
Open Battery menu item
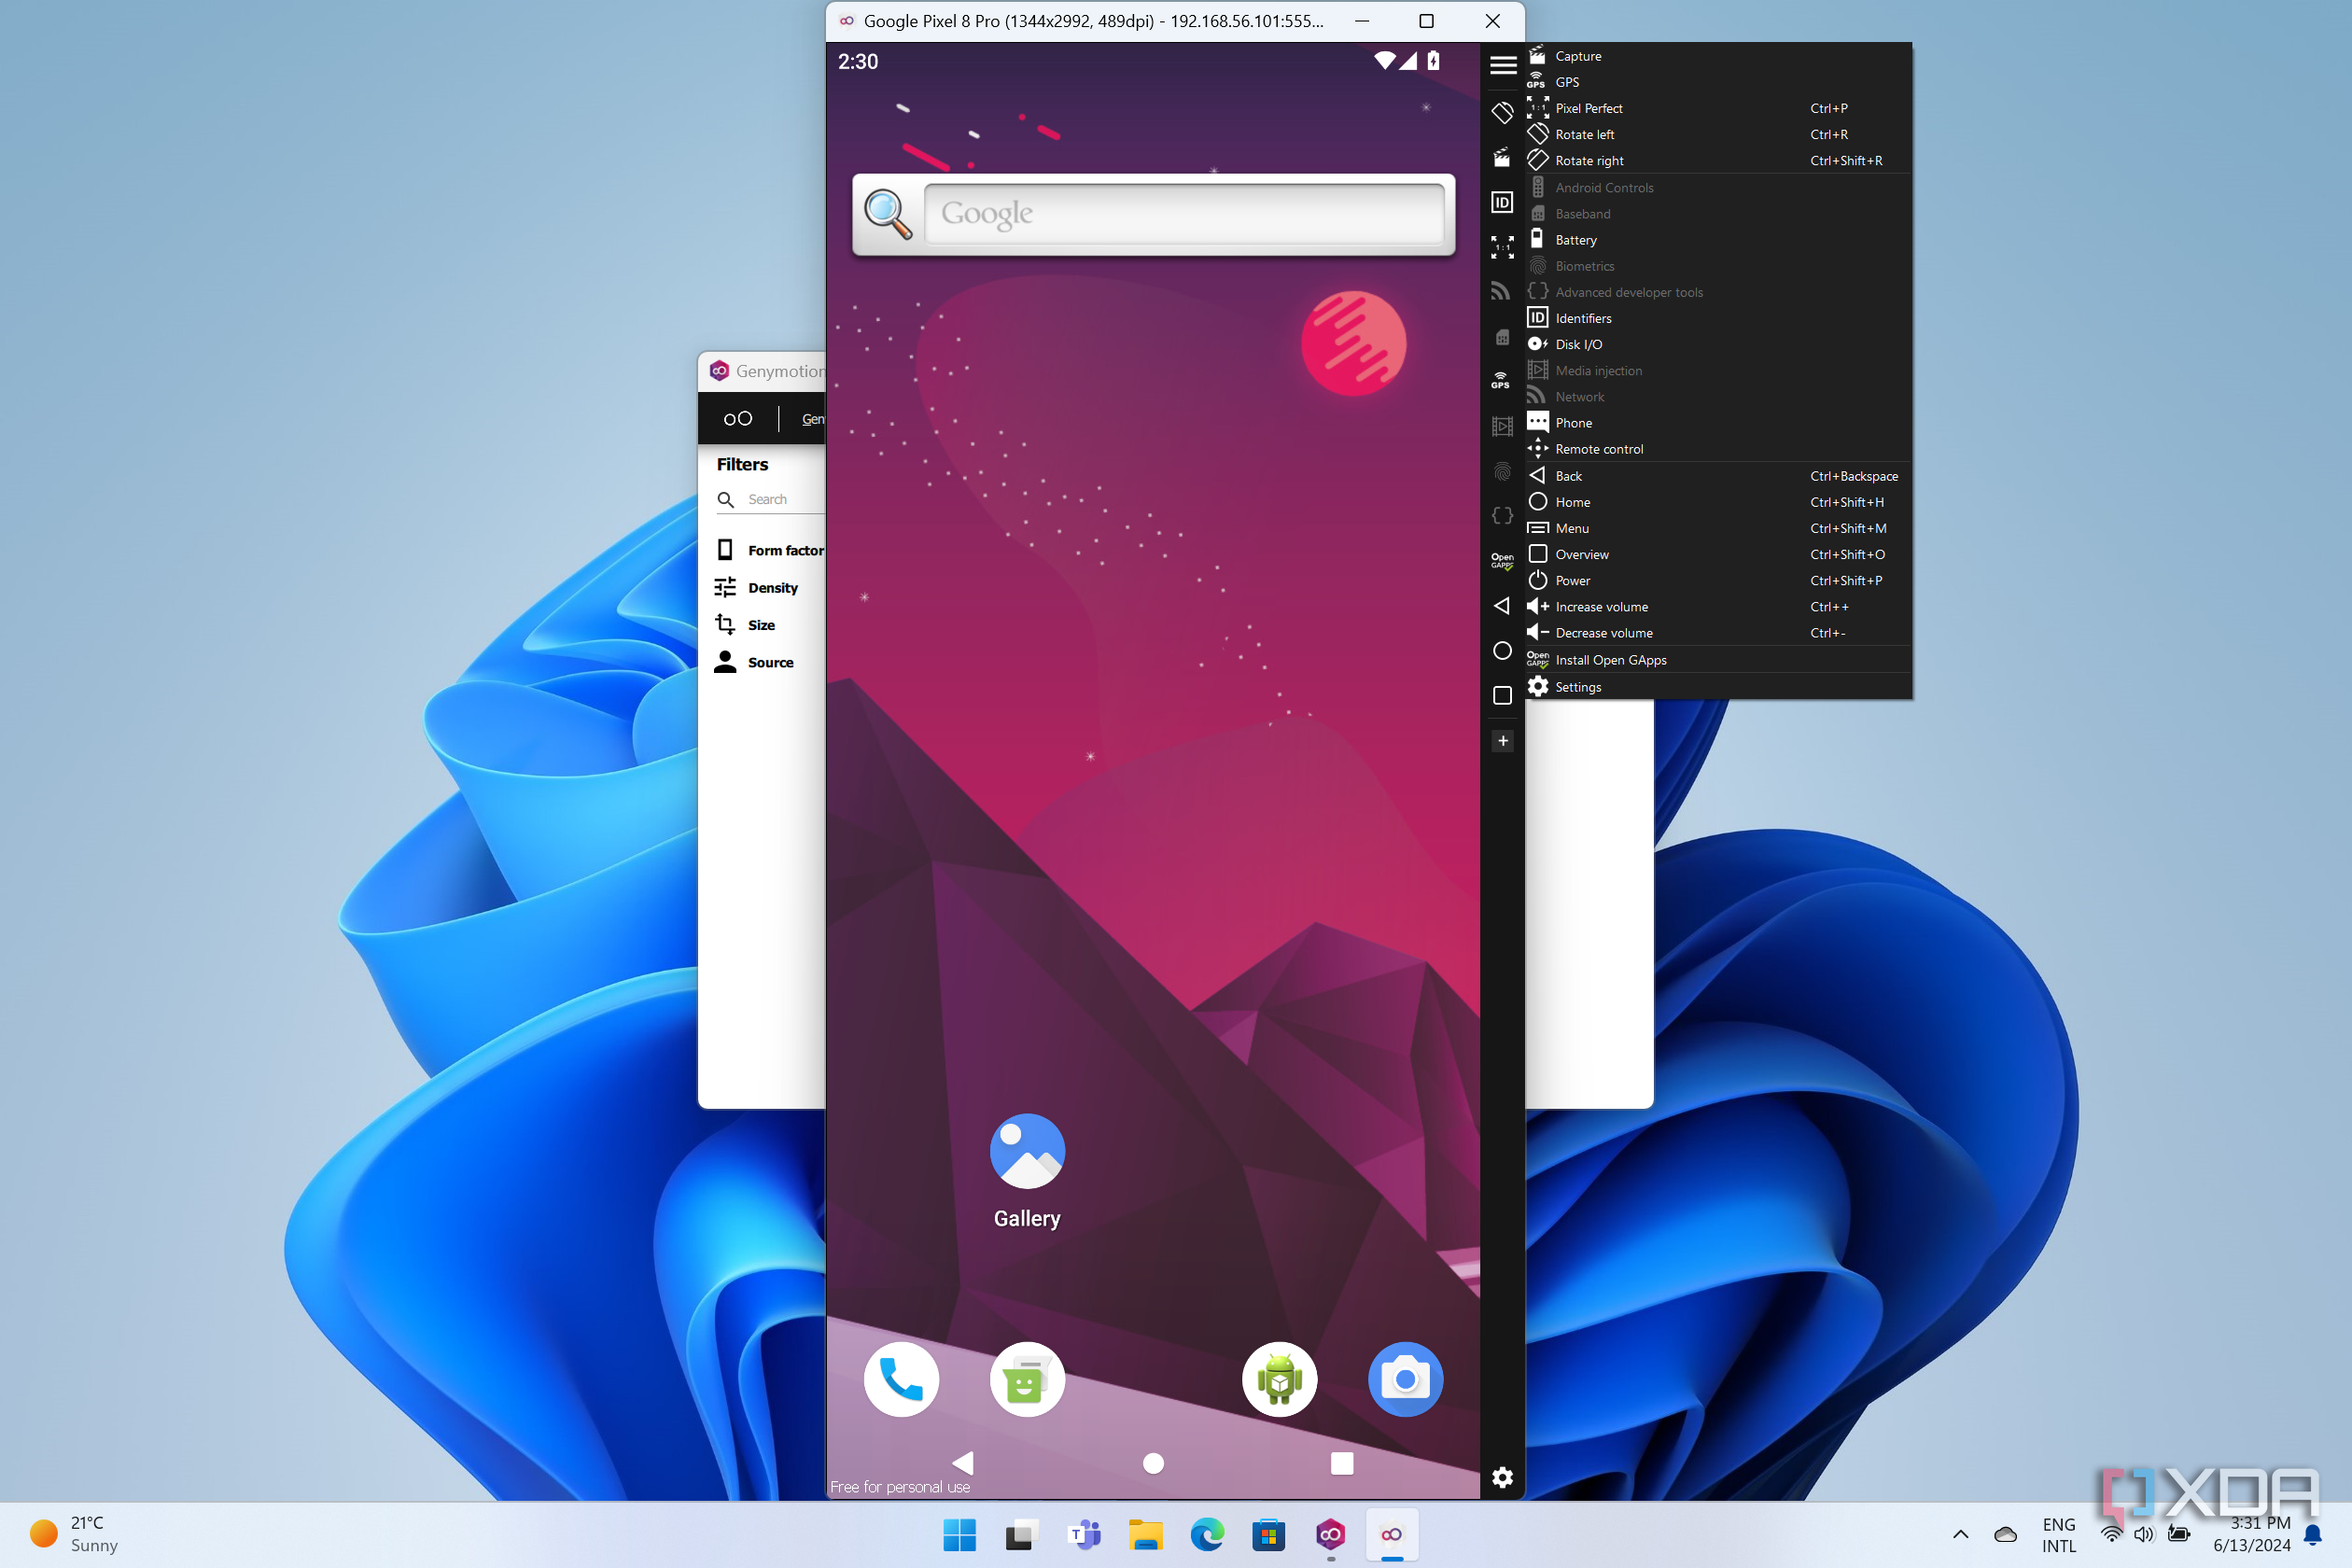click(x=1718, y=240)
